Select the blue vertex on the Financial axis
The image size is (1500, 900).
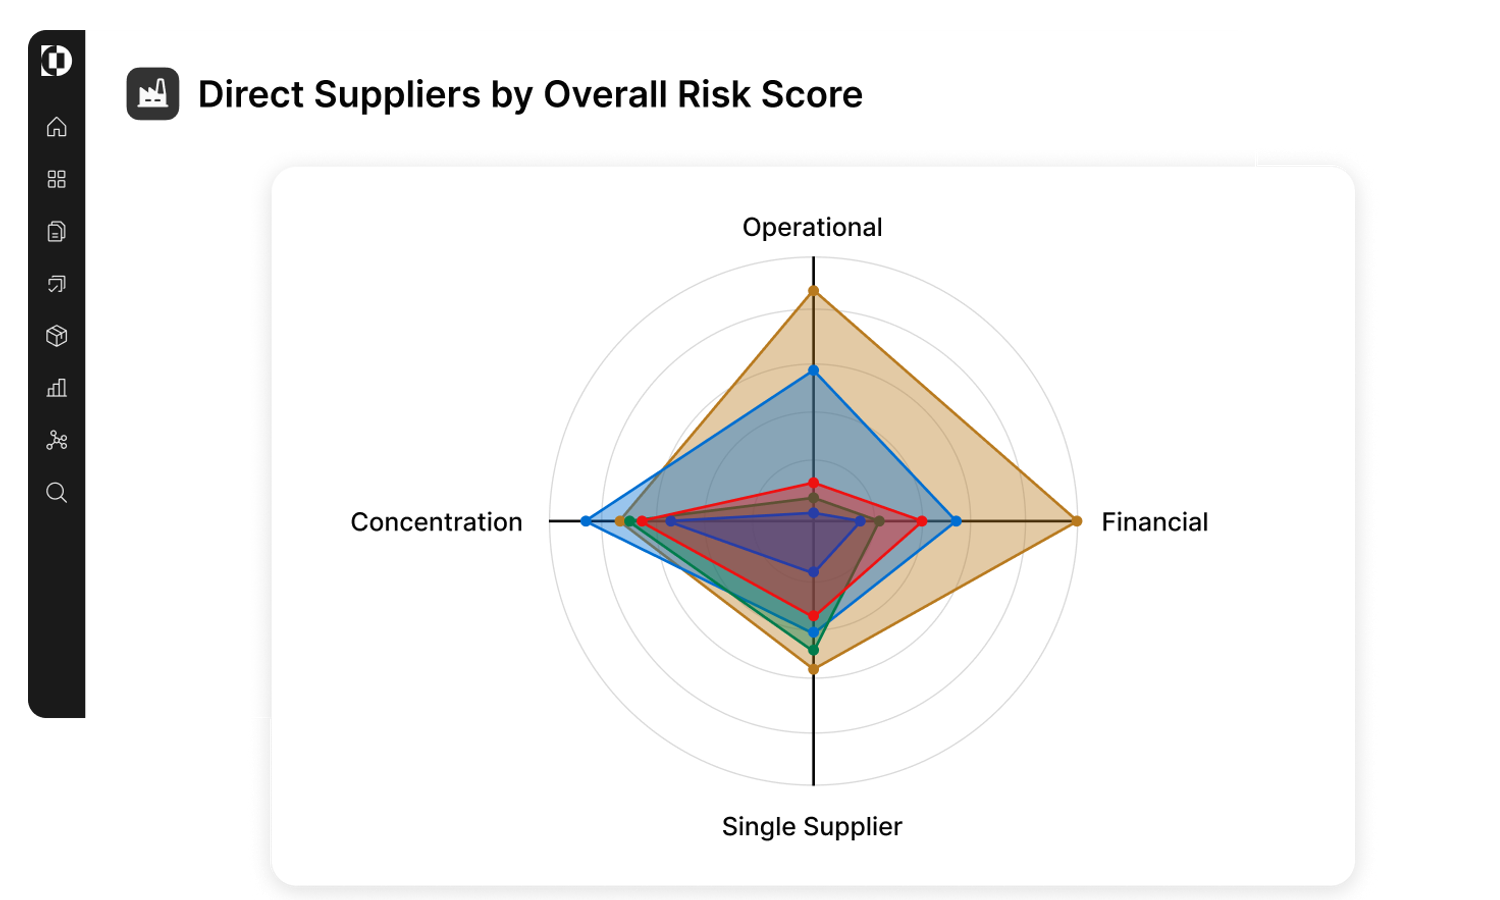click(956, 520)
